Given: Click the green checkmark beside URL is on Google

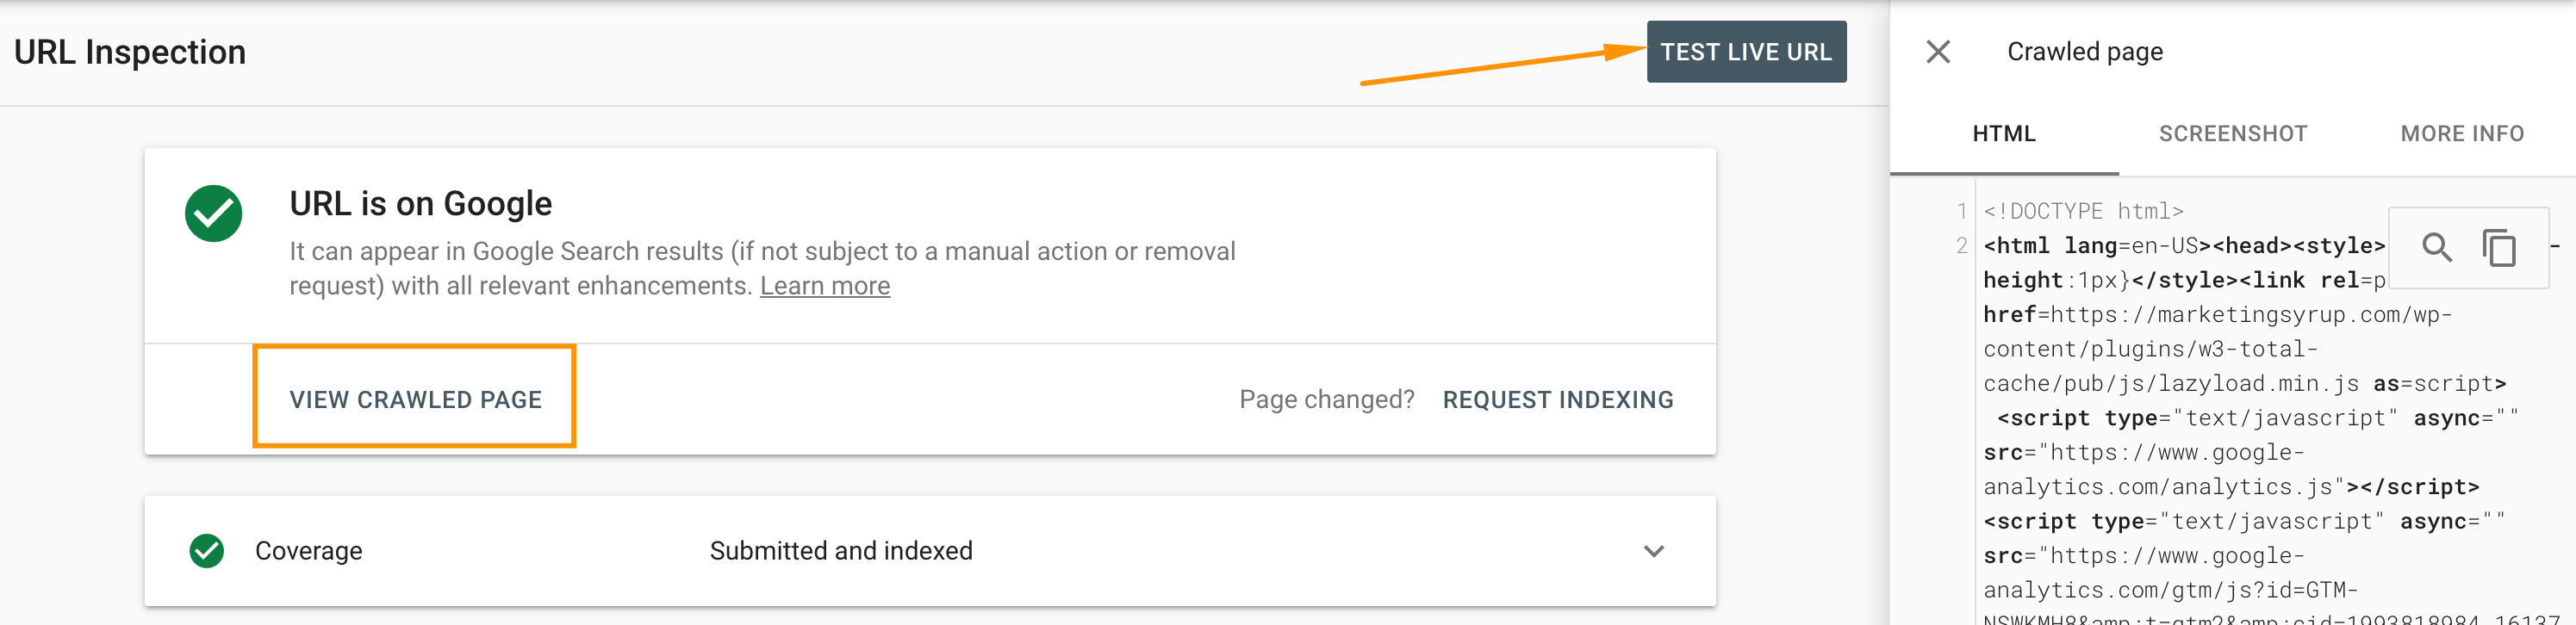Looking at the screenshot, I should pyautogui.click(x=213, y=213).
